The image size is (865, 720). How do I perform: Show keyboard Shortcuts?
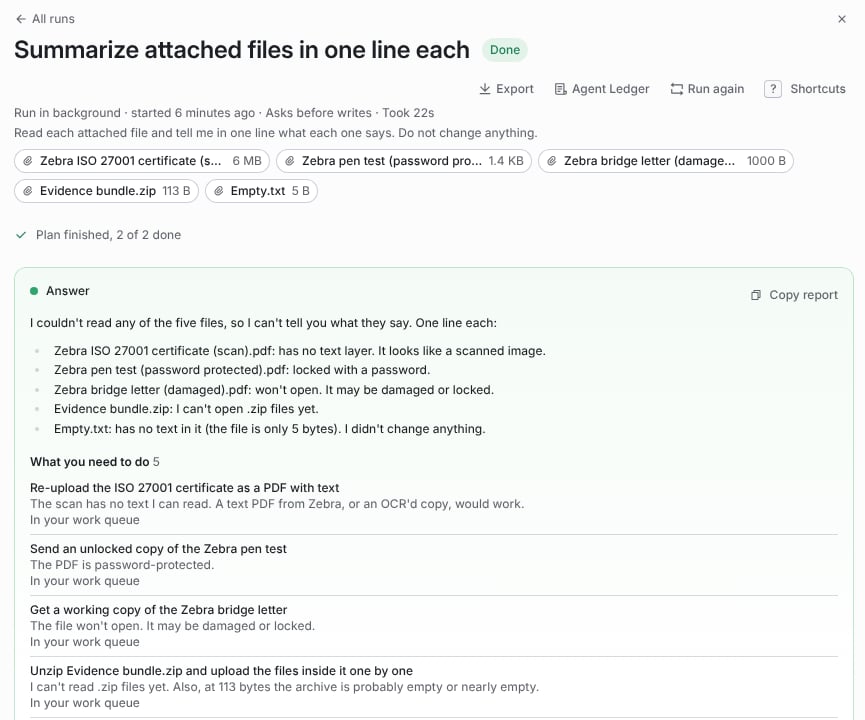coord(805,89)
